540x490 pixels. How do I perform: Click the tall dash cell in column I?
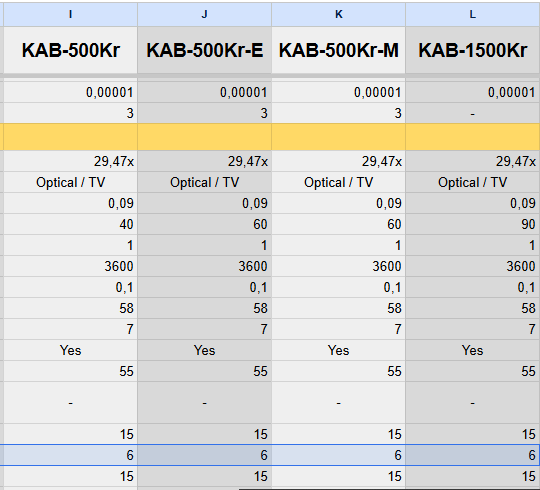(x=70, y=403)
